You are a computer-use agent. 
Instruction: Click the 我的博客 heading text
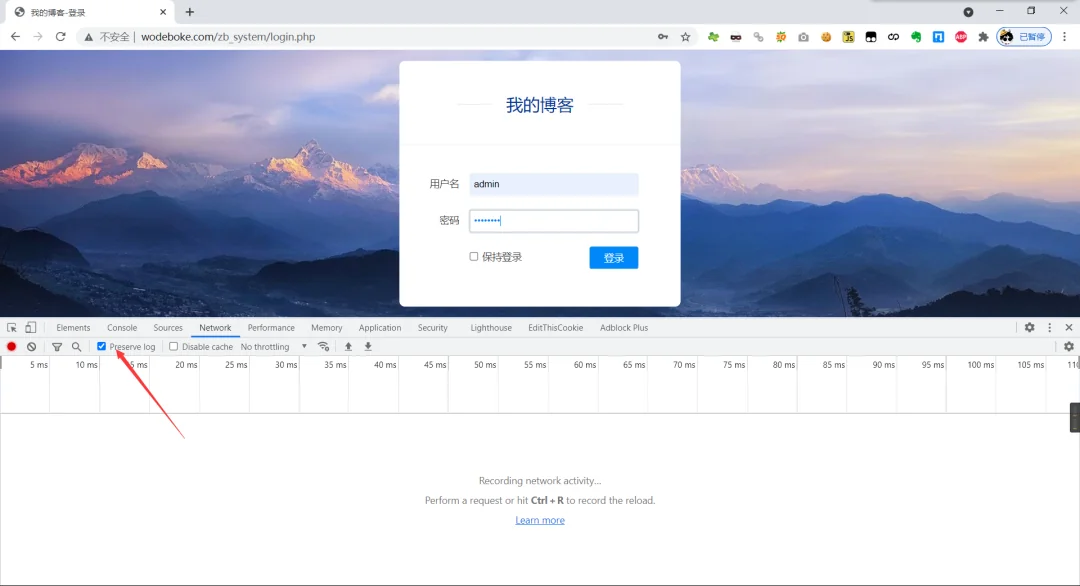click(540, 105)
